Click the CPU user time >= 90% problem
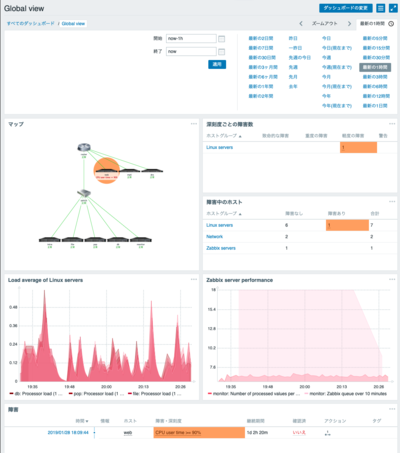 (199, 433)
